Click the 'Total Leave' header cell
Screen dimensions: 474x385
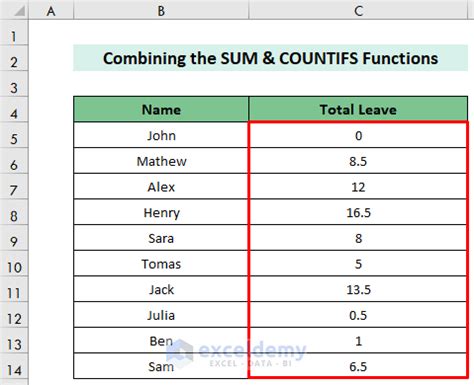358,109
